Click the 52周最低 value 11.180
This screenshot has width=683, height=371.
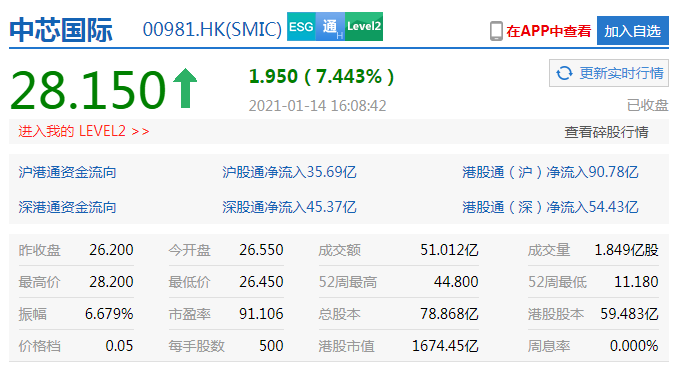636,282
